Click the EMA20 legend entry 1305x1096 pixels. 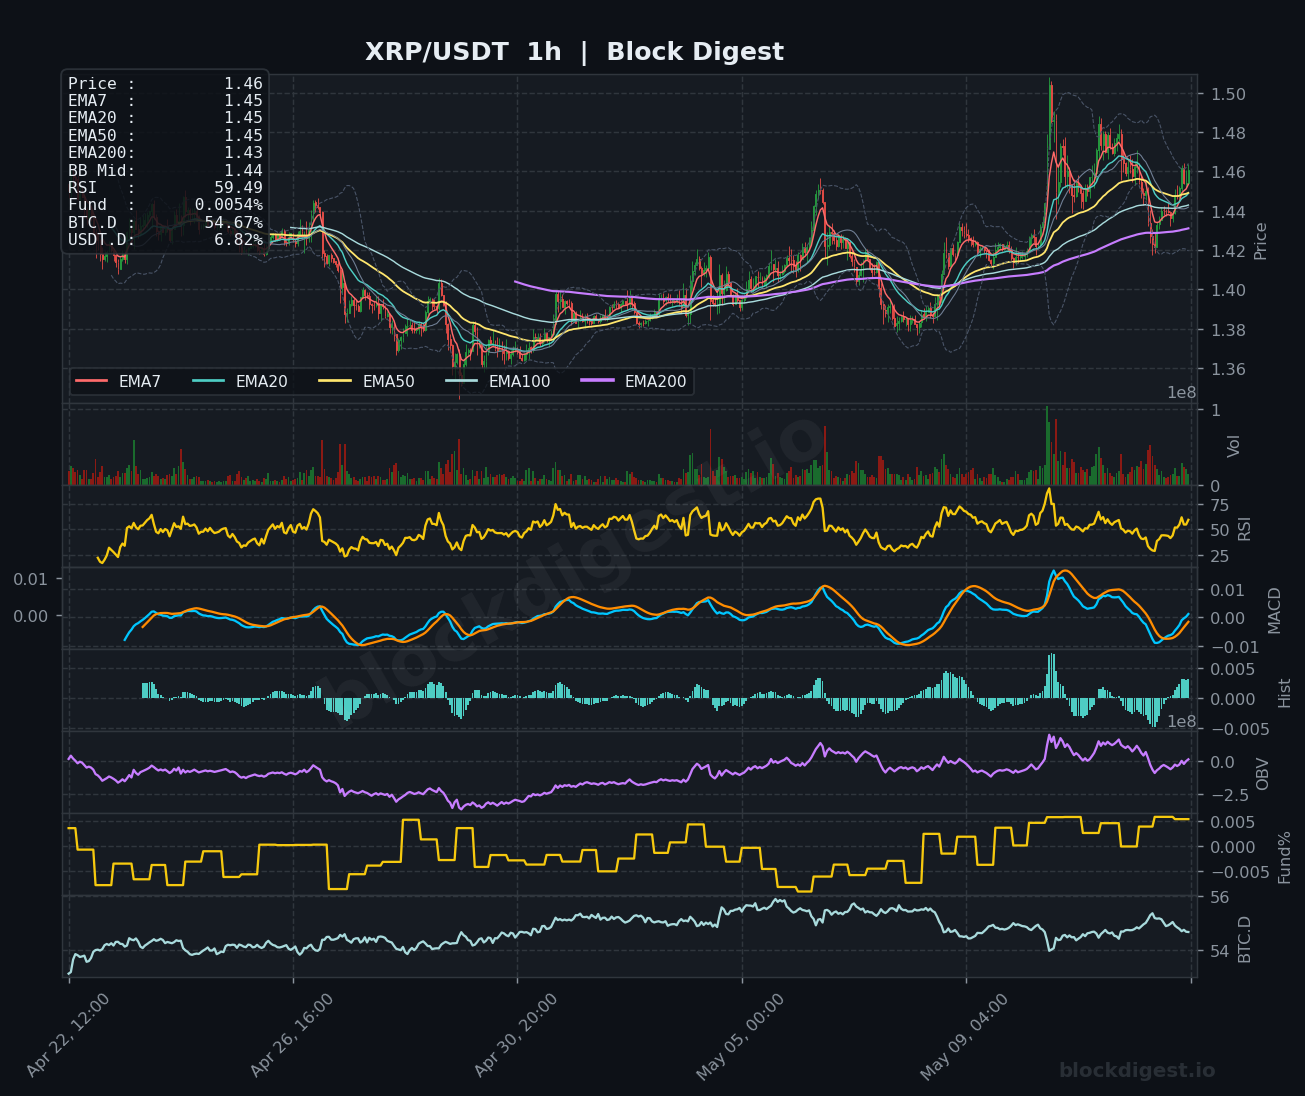(x=240, y=382)
